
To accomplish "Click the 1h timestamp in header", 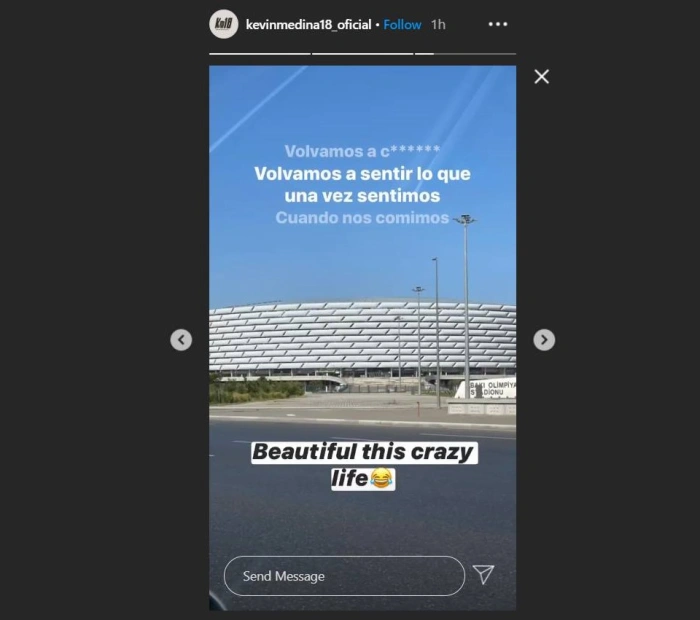I will click(x=438, y=25).
